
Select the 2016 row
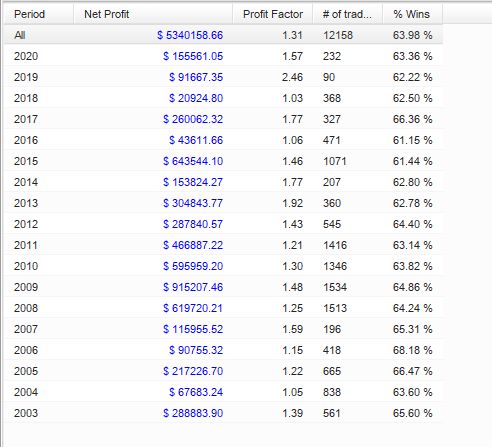pyautogui.click(x=224, y=140)
